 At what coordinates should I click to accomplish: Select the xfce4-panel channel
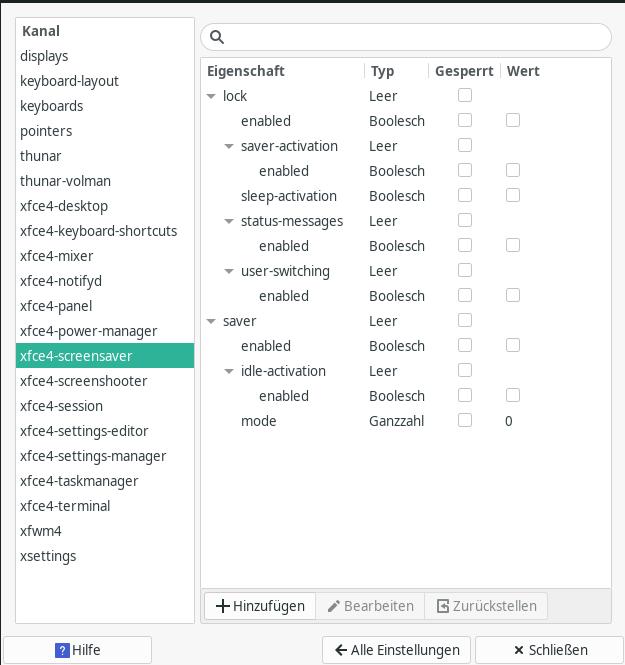[x=105, y=306]
